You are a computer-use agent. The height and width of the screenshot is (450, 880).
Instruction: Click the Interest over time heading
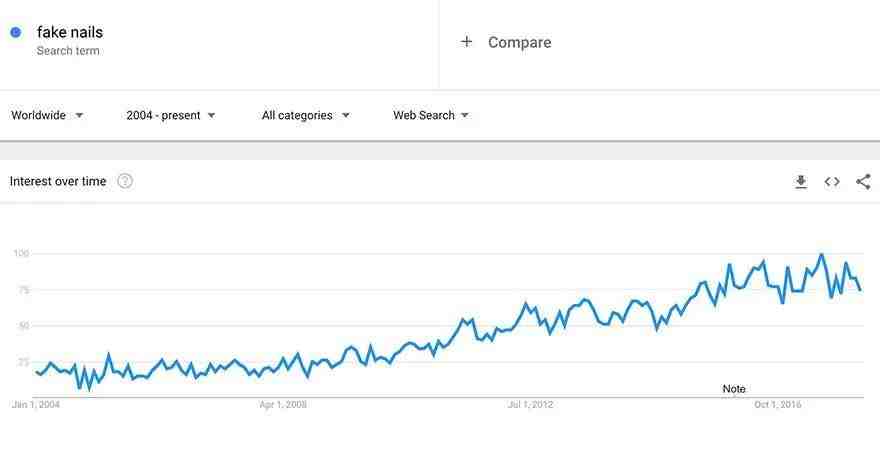[x=58, y=181]
